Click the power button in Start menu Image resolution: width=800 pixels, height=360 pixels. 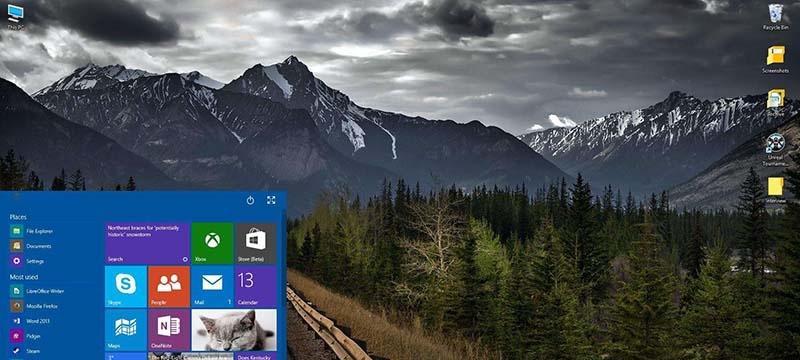[250, 200]
